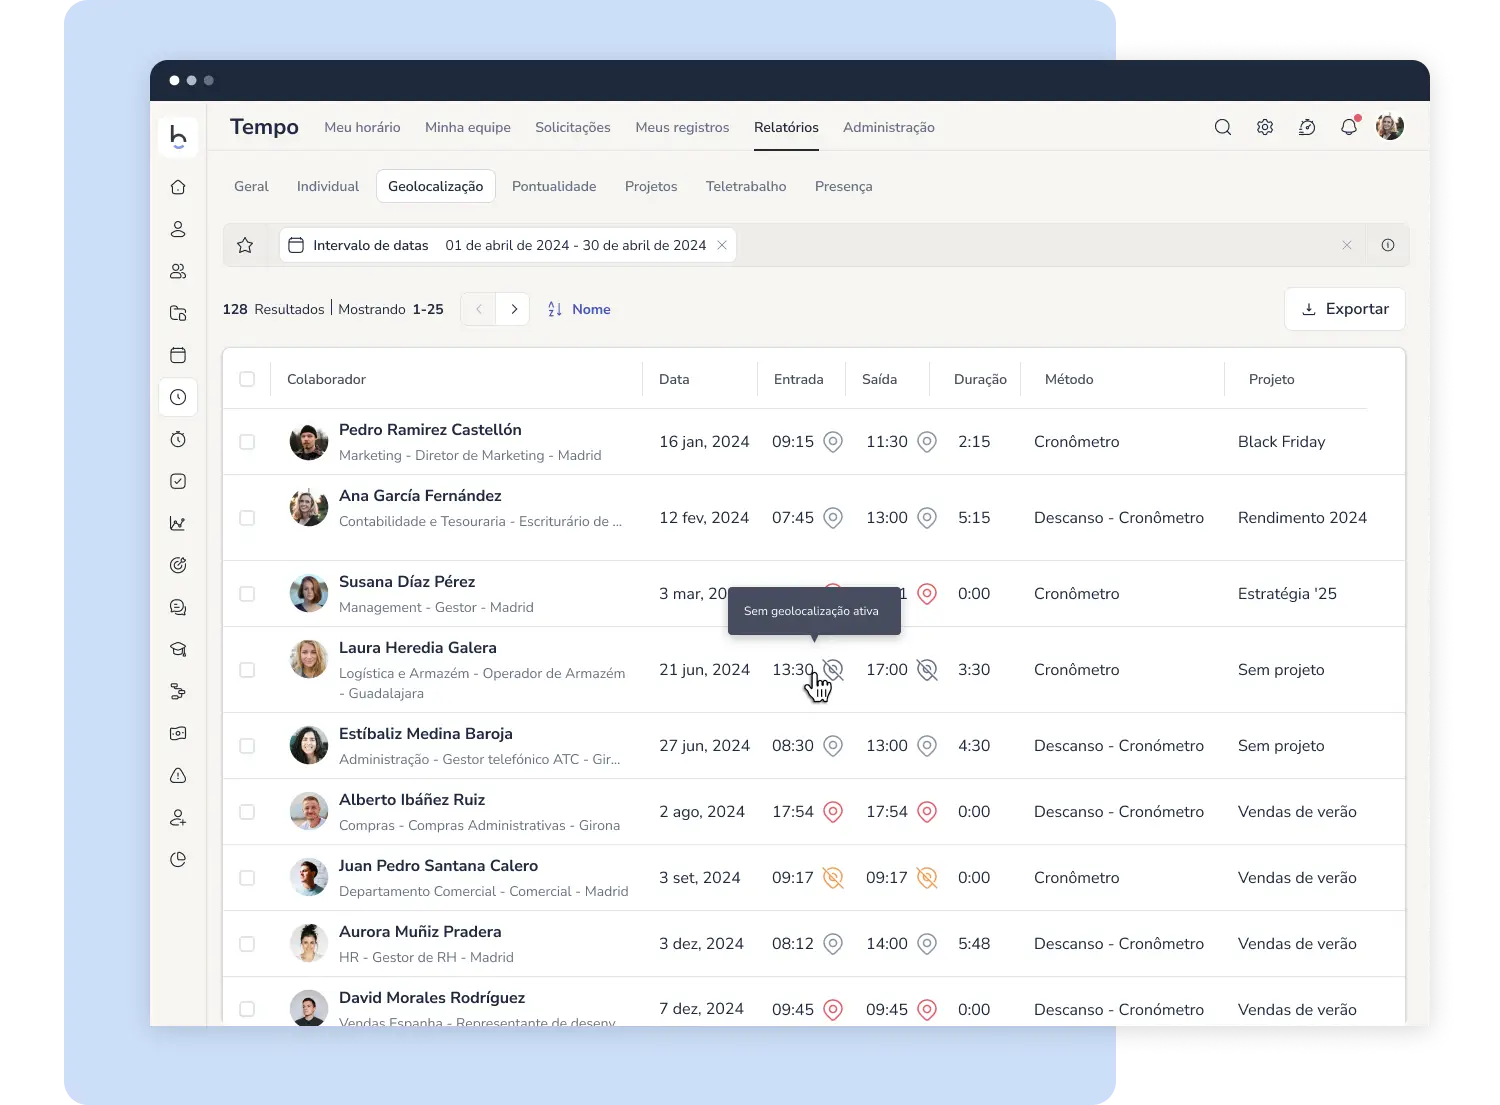
Task: Click the star to save filter
Action: (245, 245)
